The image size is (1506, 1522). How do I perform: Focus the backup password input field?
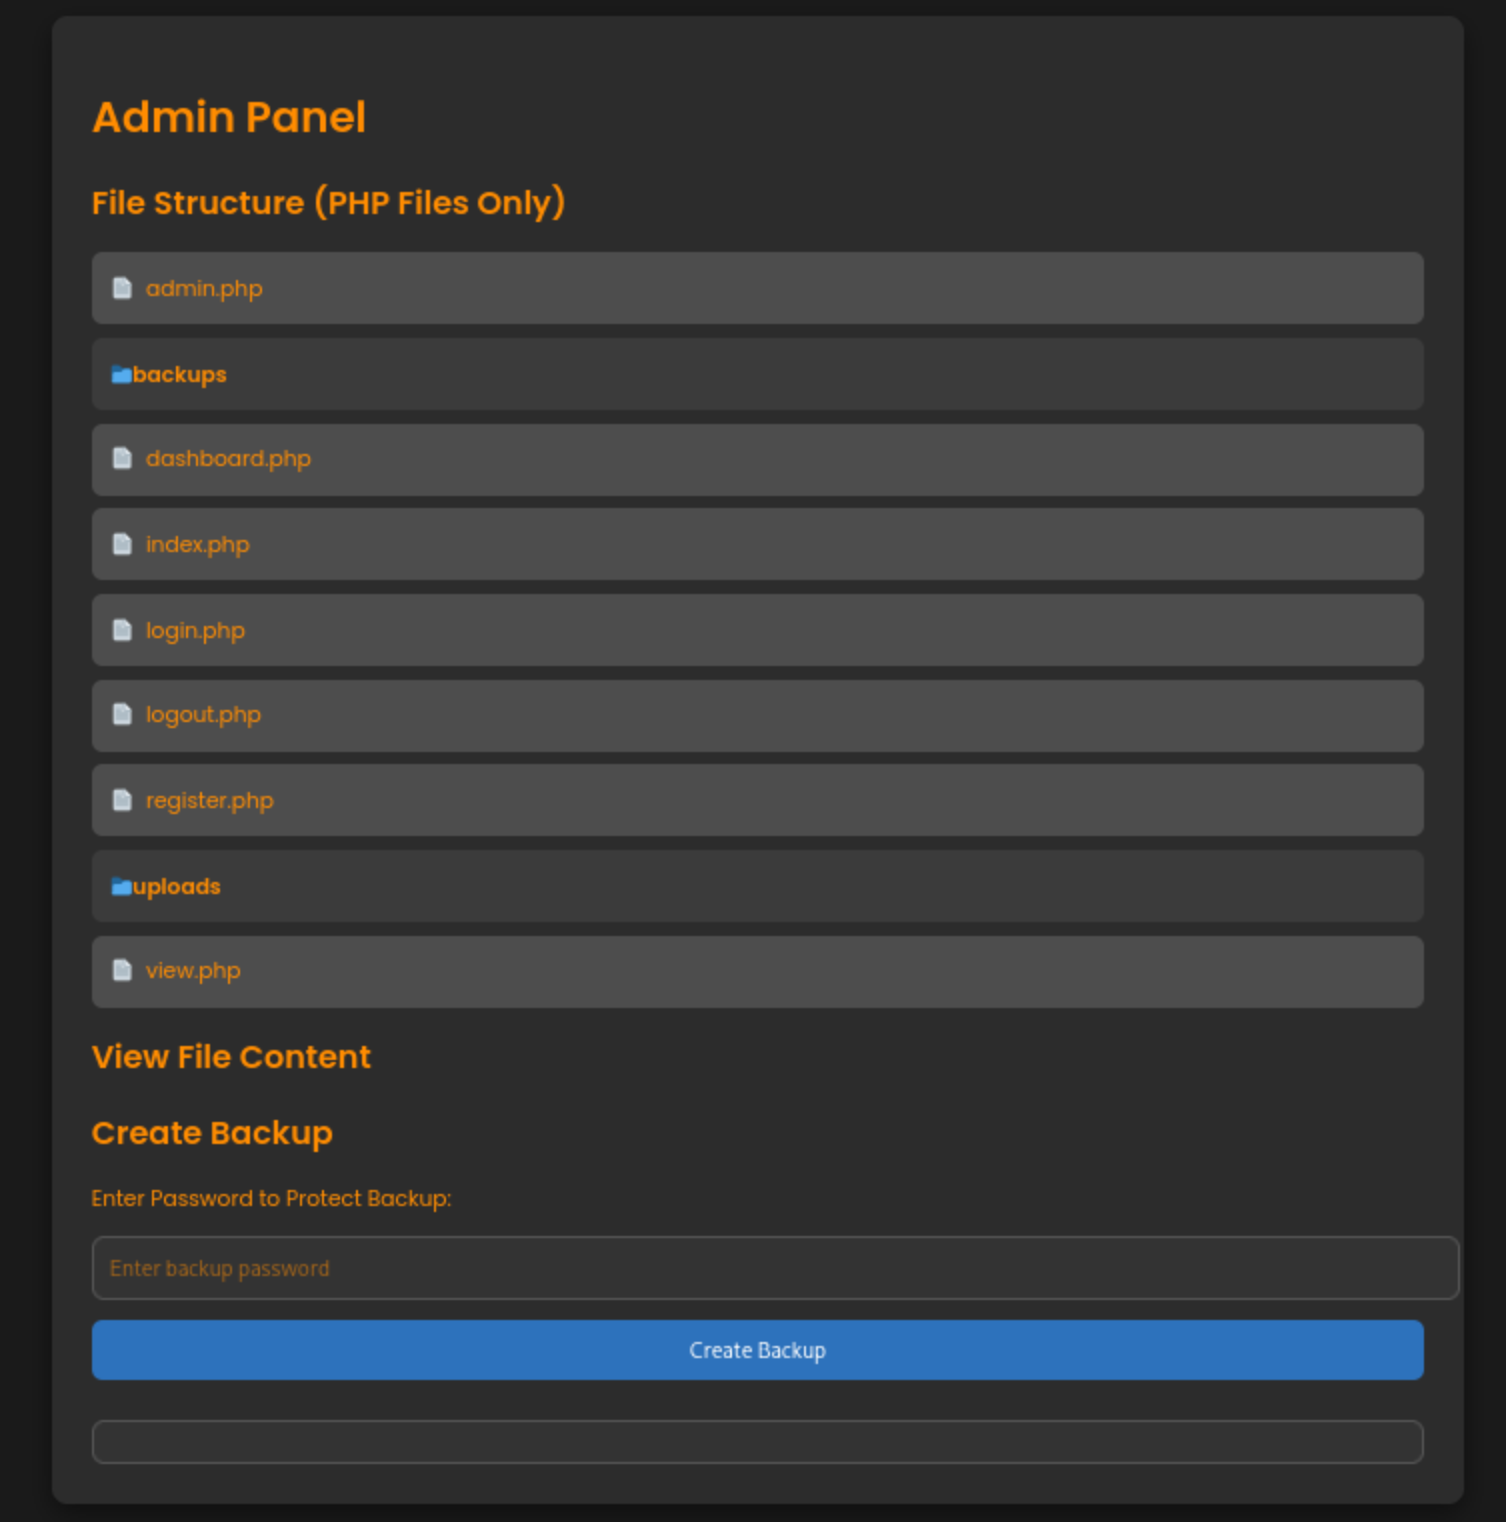(x=775, y=1268)
